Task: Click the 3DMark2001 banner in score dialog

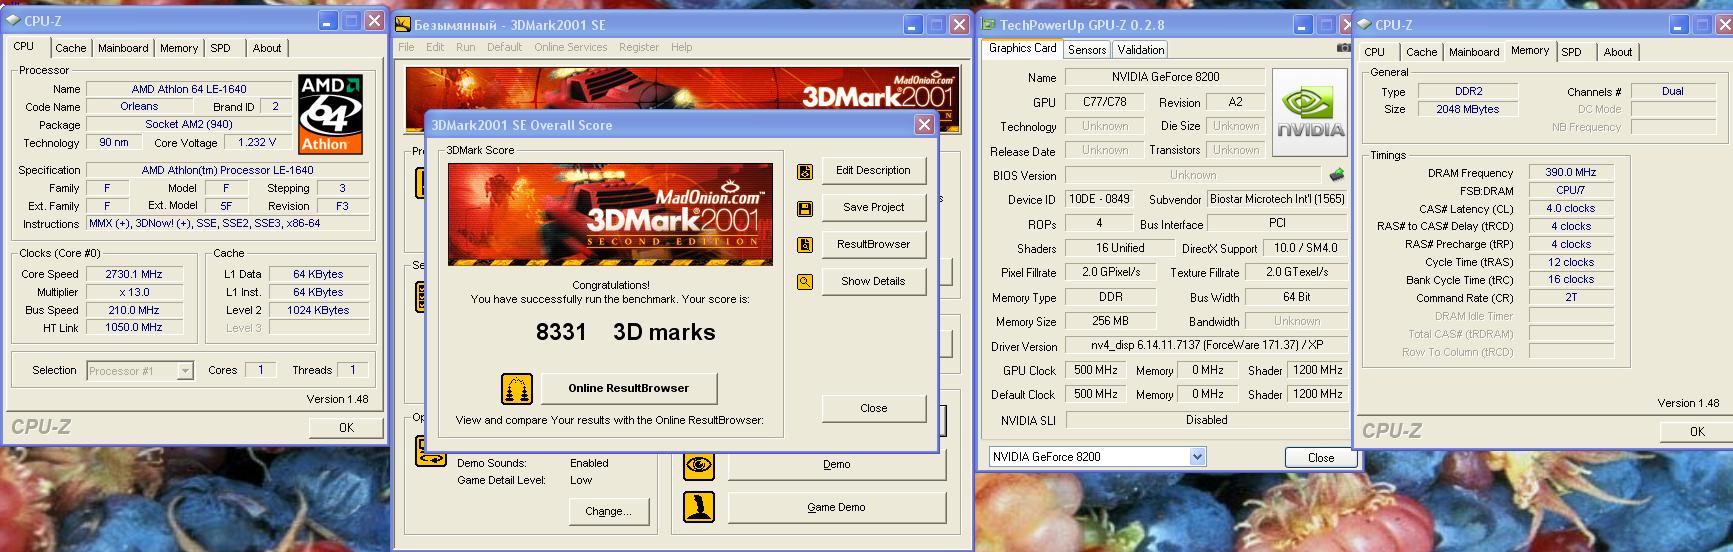Action: click(610, 214)
